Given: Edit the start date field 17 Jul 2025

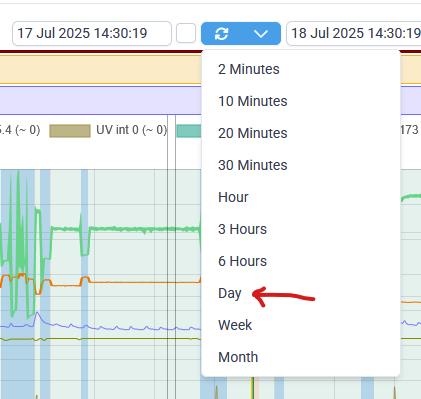Looking at the screenshot, I should (x=92, y=33).
